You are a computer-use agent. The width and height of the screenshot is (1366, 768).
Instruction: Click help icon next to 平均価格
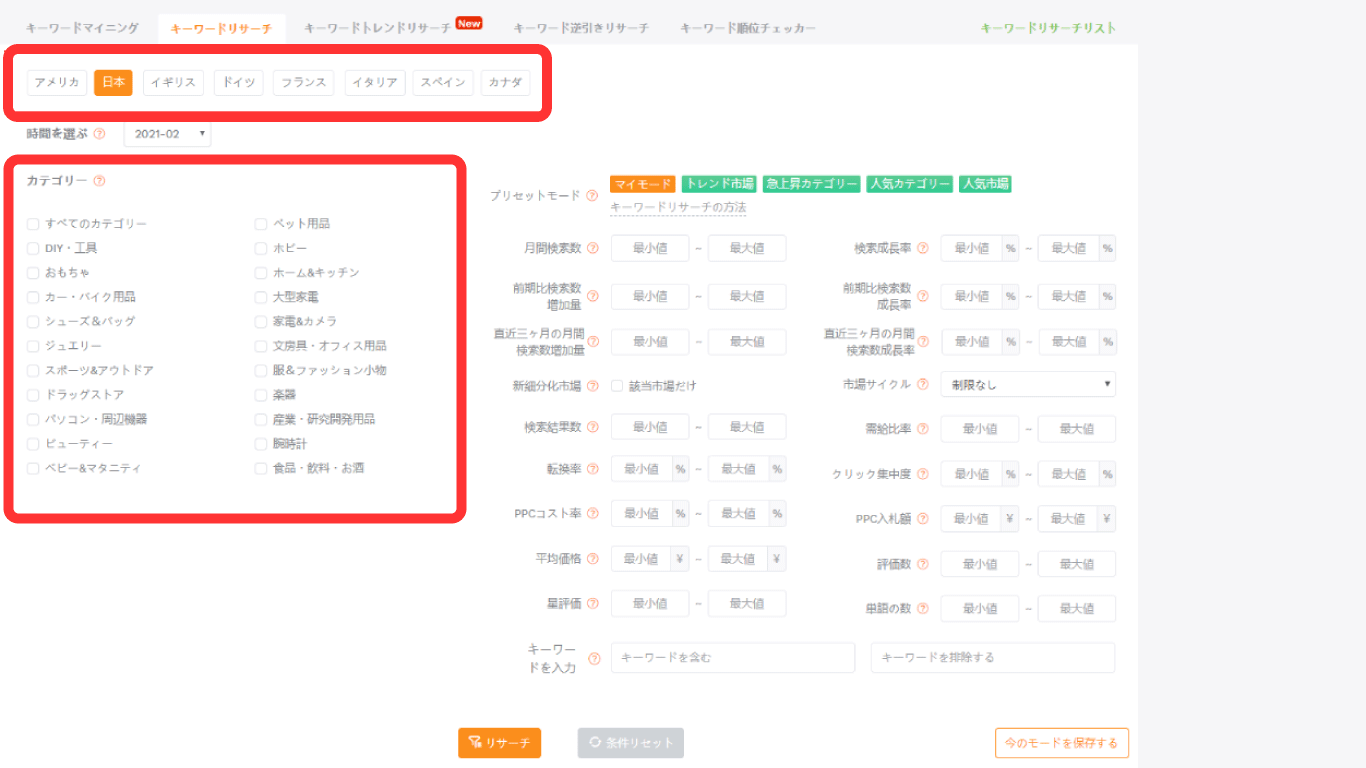pyautogui.click(x=593, y=559)
